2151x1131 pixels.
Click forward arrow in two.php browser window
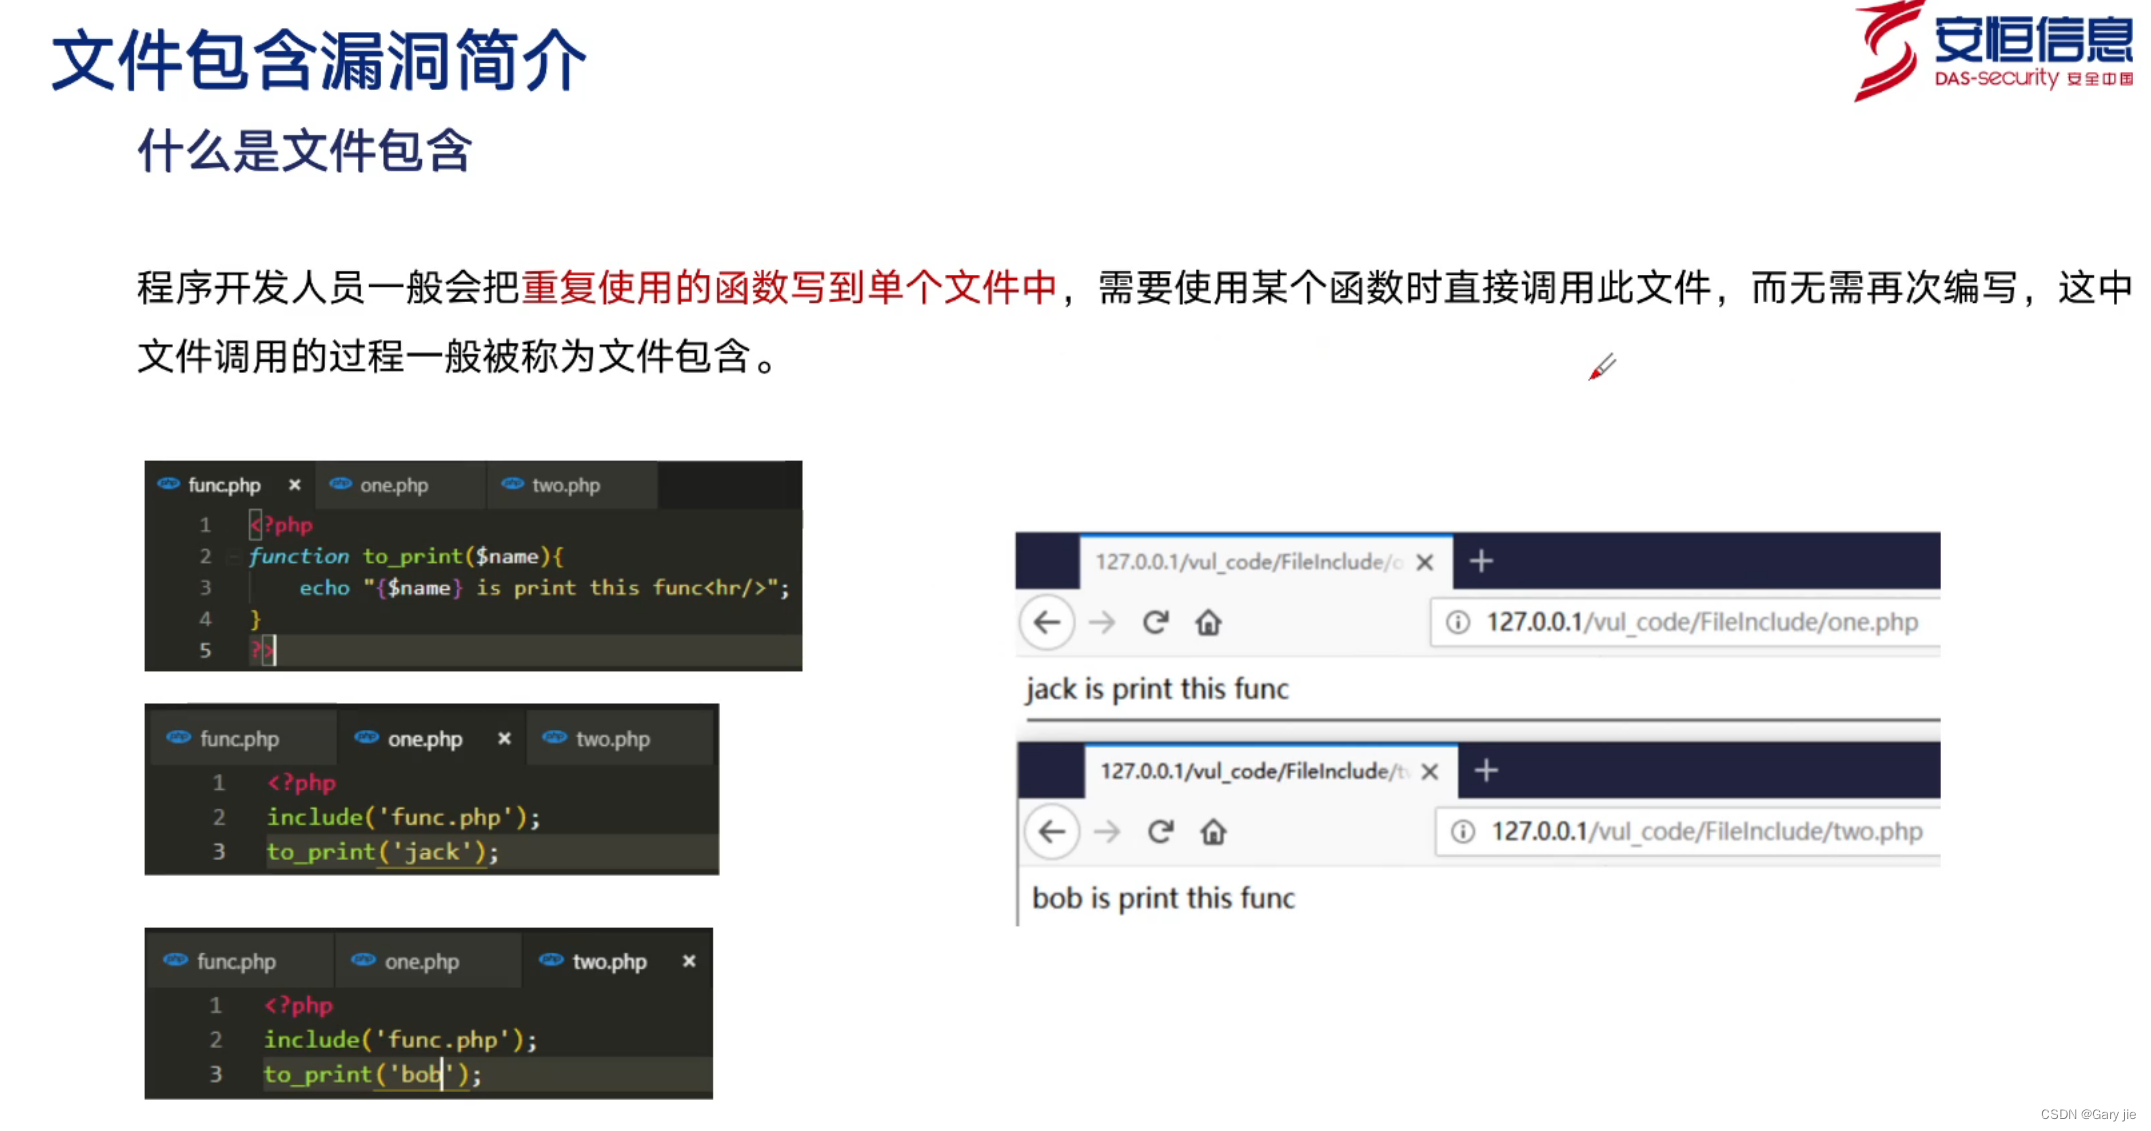[x=1107, y=832]
